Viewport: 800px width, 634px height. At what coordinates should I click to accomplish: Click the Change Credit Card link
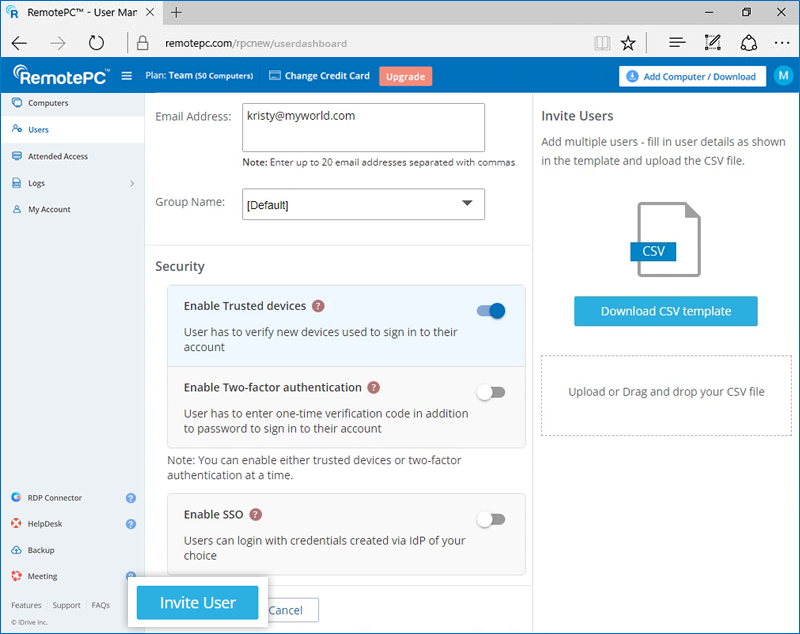click(x=319, y=76)
